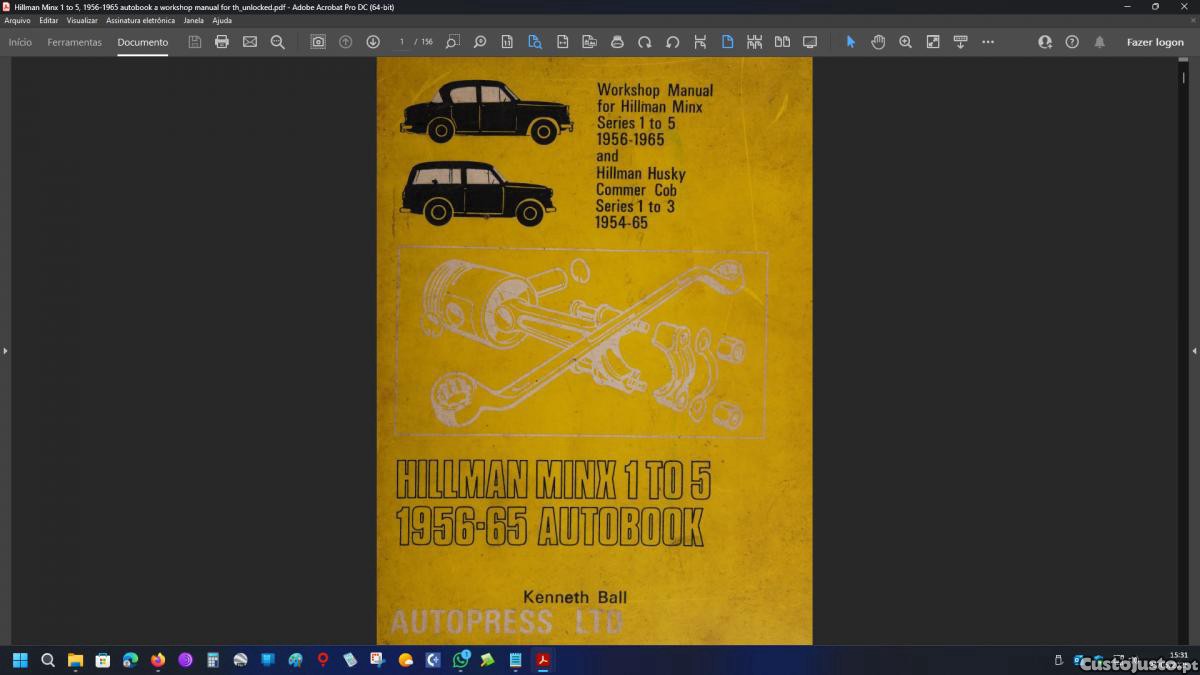Toggle single page view mode
This screenshot has width=1200, height=675.
[727, 42]
